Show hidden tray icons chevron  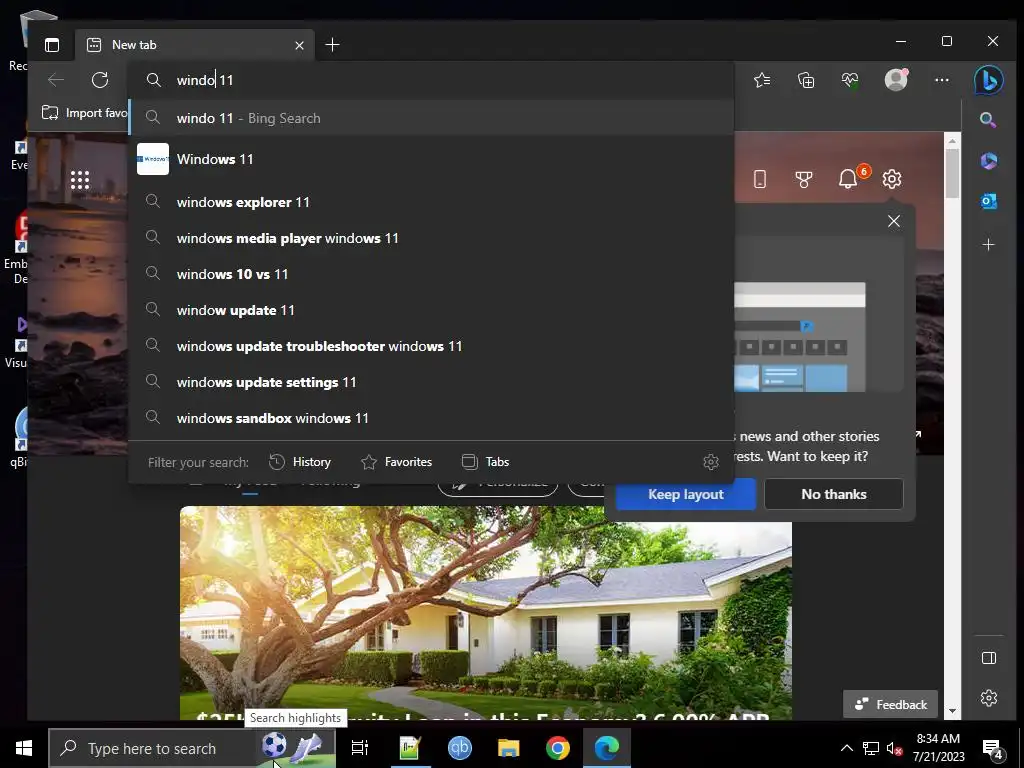point(846,748)
